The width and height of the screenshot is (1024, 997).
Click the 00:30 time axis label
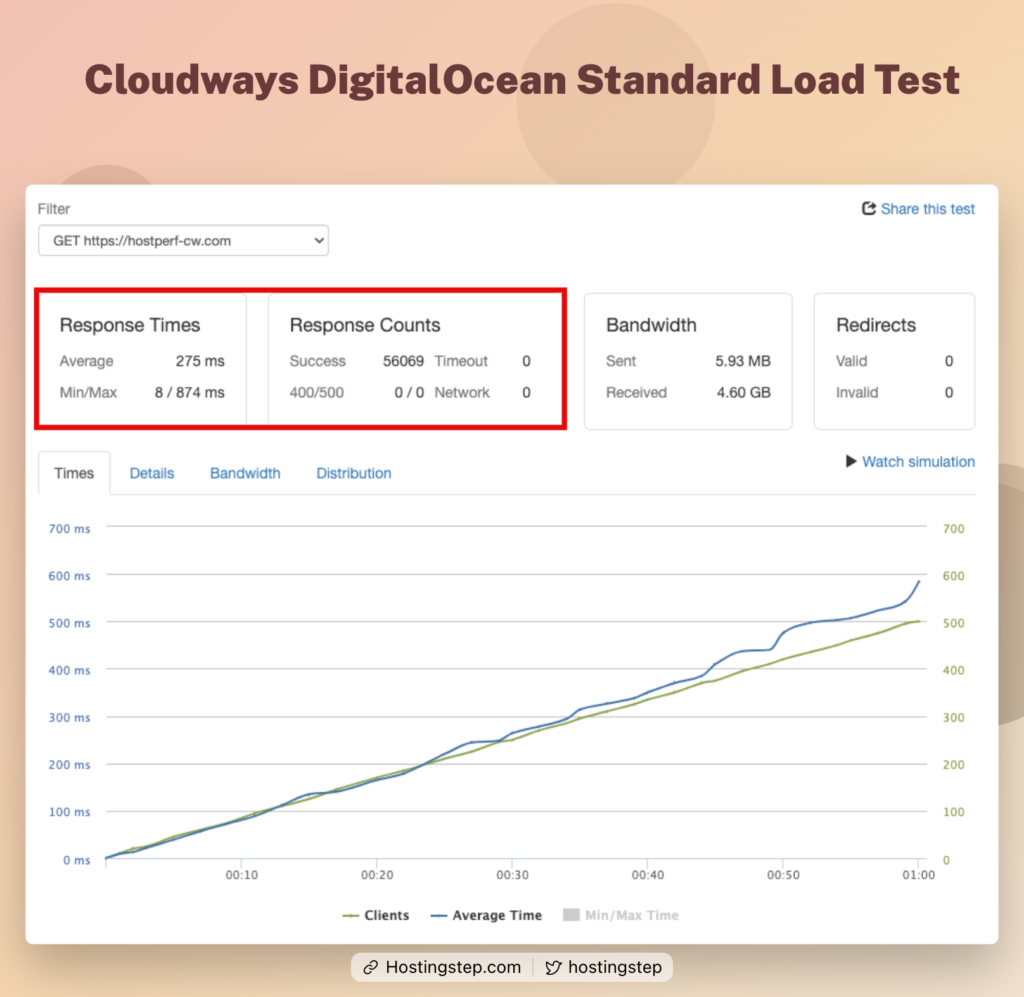[x=512, y=875]
